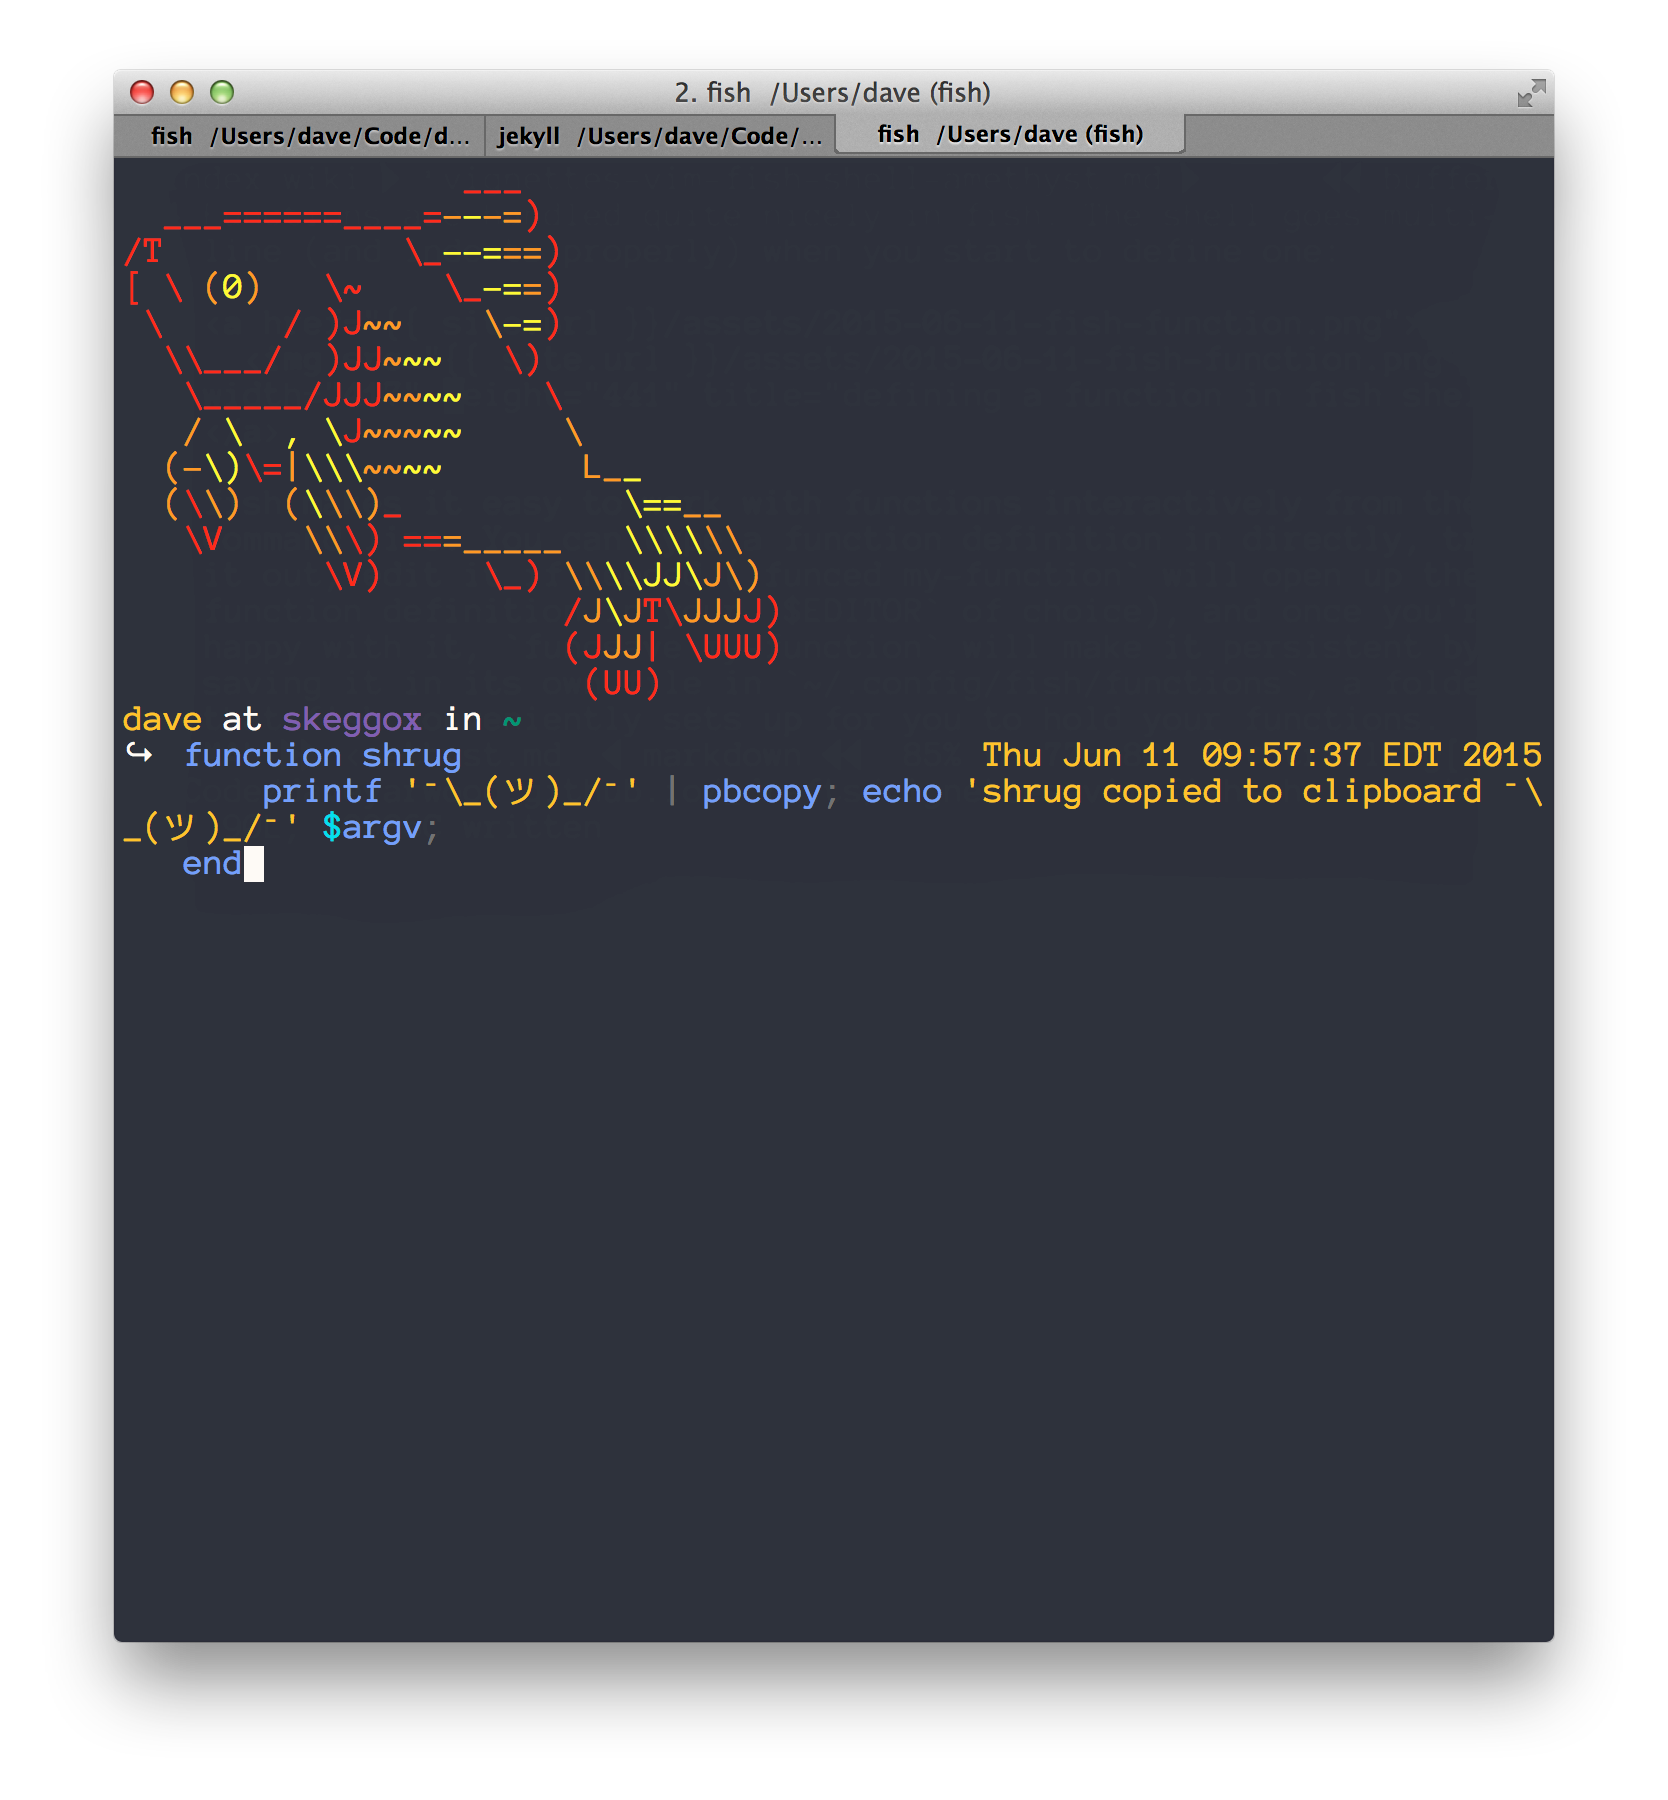This screenshot has height=1800, width=1668.
Task: Minimize window using the yellow button
Action: [x=182, y=92]
